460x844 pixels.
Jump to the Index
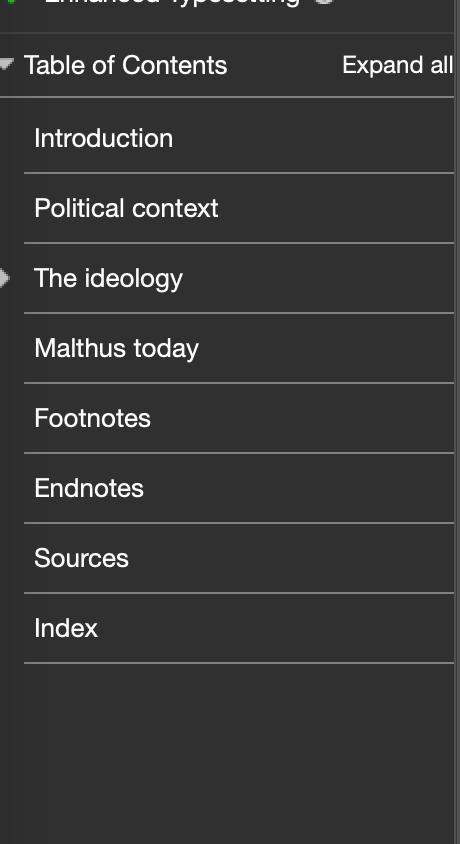coord(66,628)
